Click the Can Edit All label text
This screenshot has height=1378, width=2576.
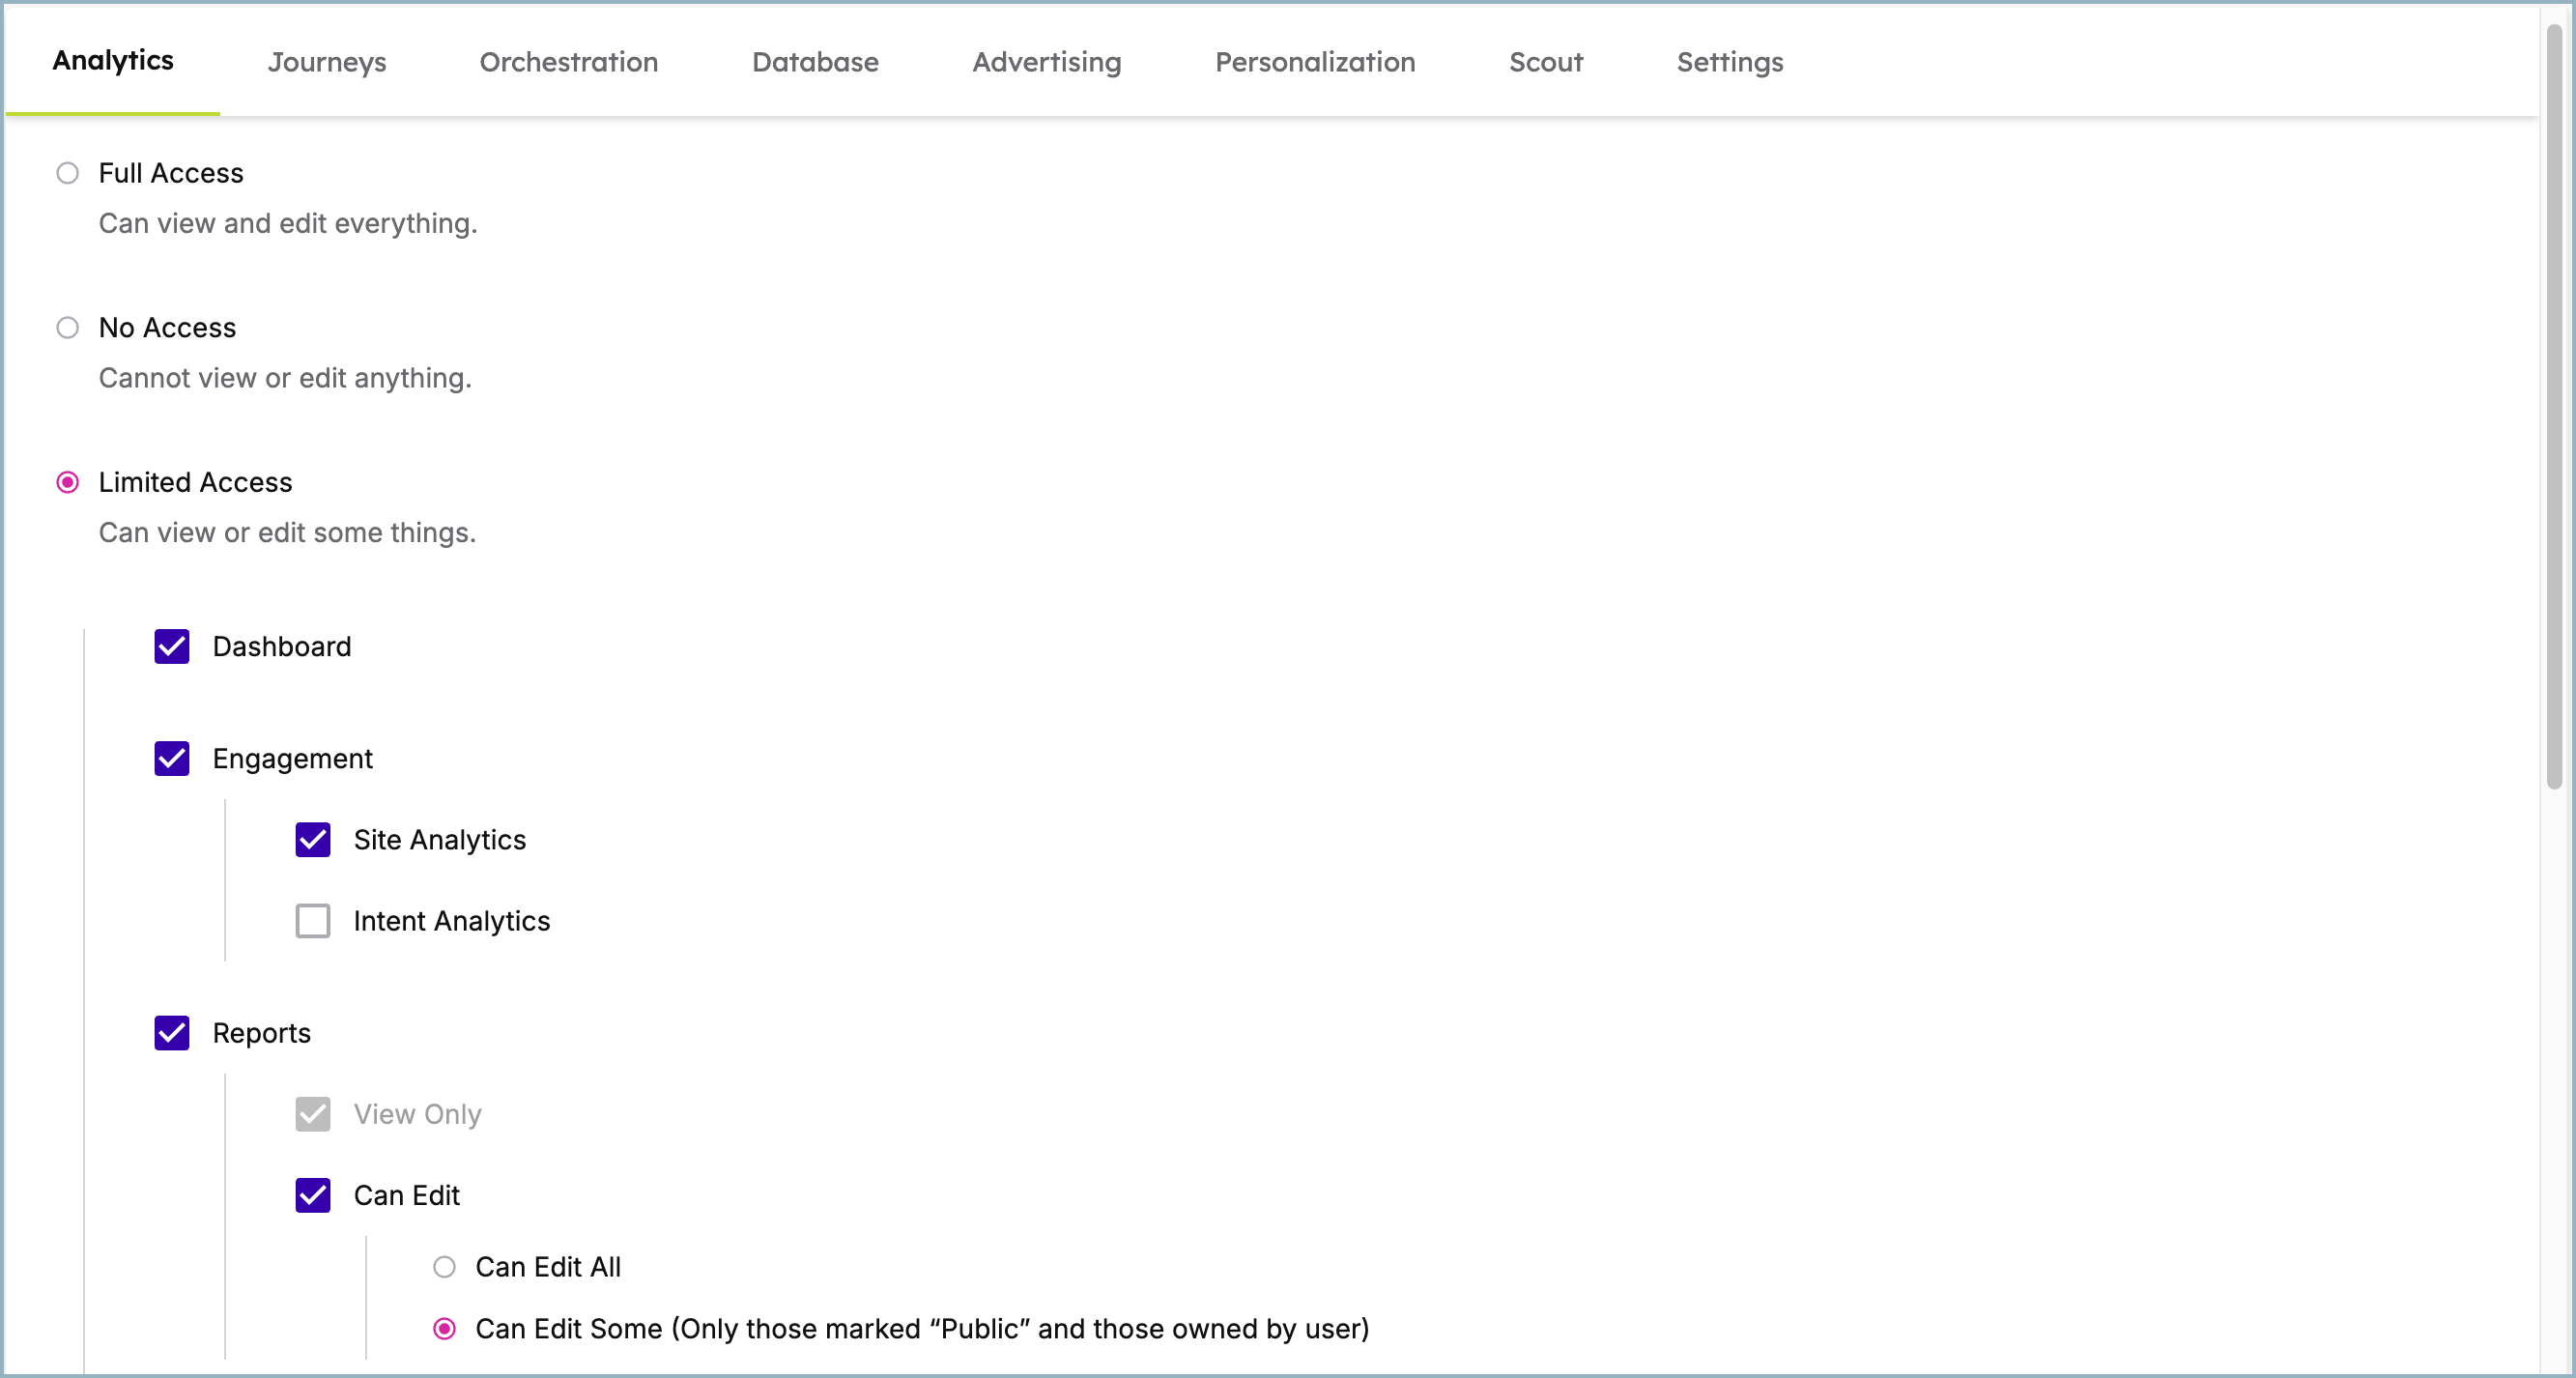[x=548, y=1267]
